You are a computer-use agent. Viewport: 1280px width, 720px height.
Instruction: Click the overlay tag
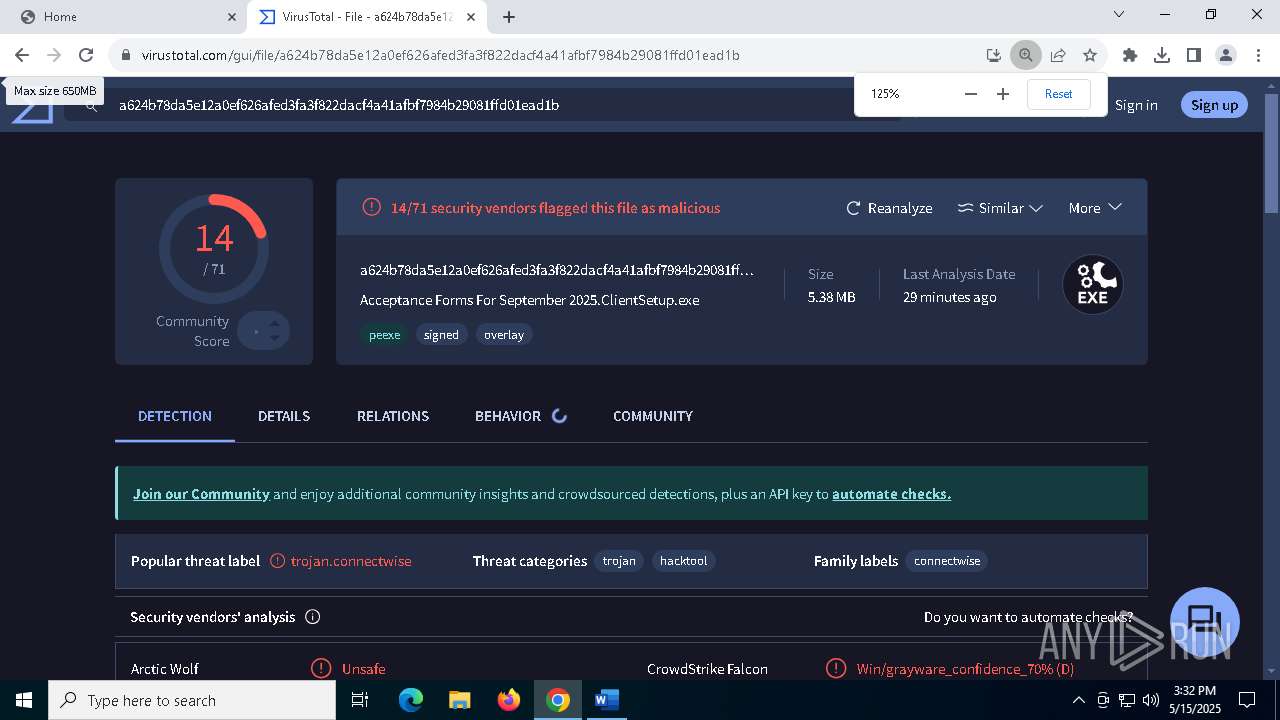coord(504,335)
